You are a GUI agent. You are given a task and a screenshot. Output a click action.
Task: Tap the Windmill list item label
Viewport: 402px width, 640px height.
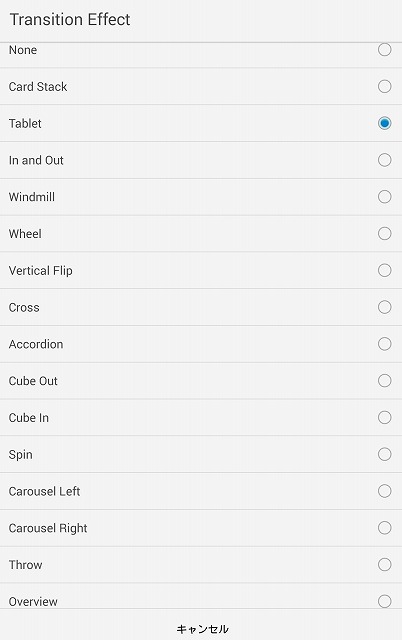32,197
